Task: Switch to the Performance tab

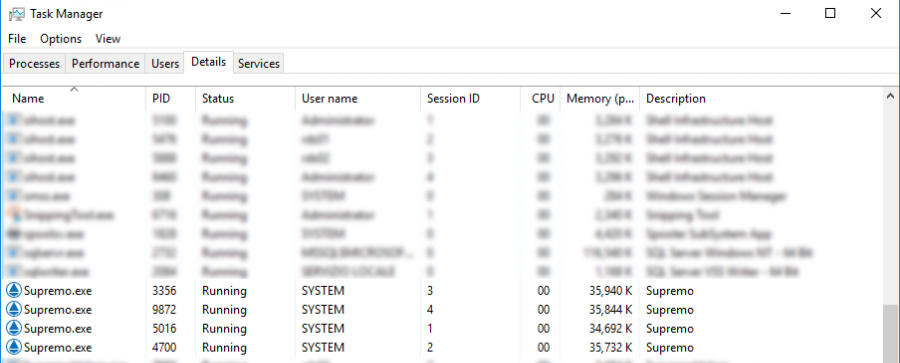Action: (x=106, y=63)
